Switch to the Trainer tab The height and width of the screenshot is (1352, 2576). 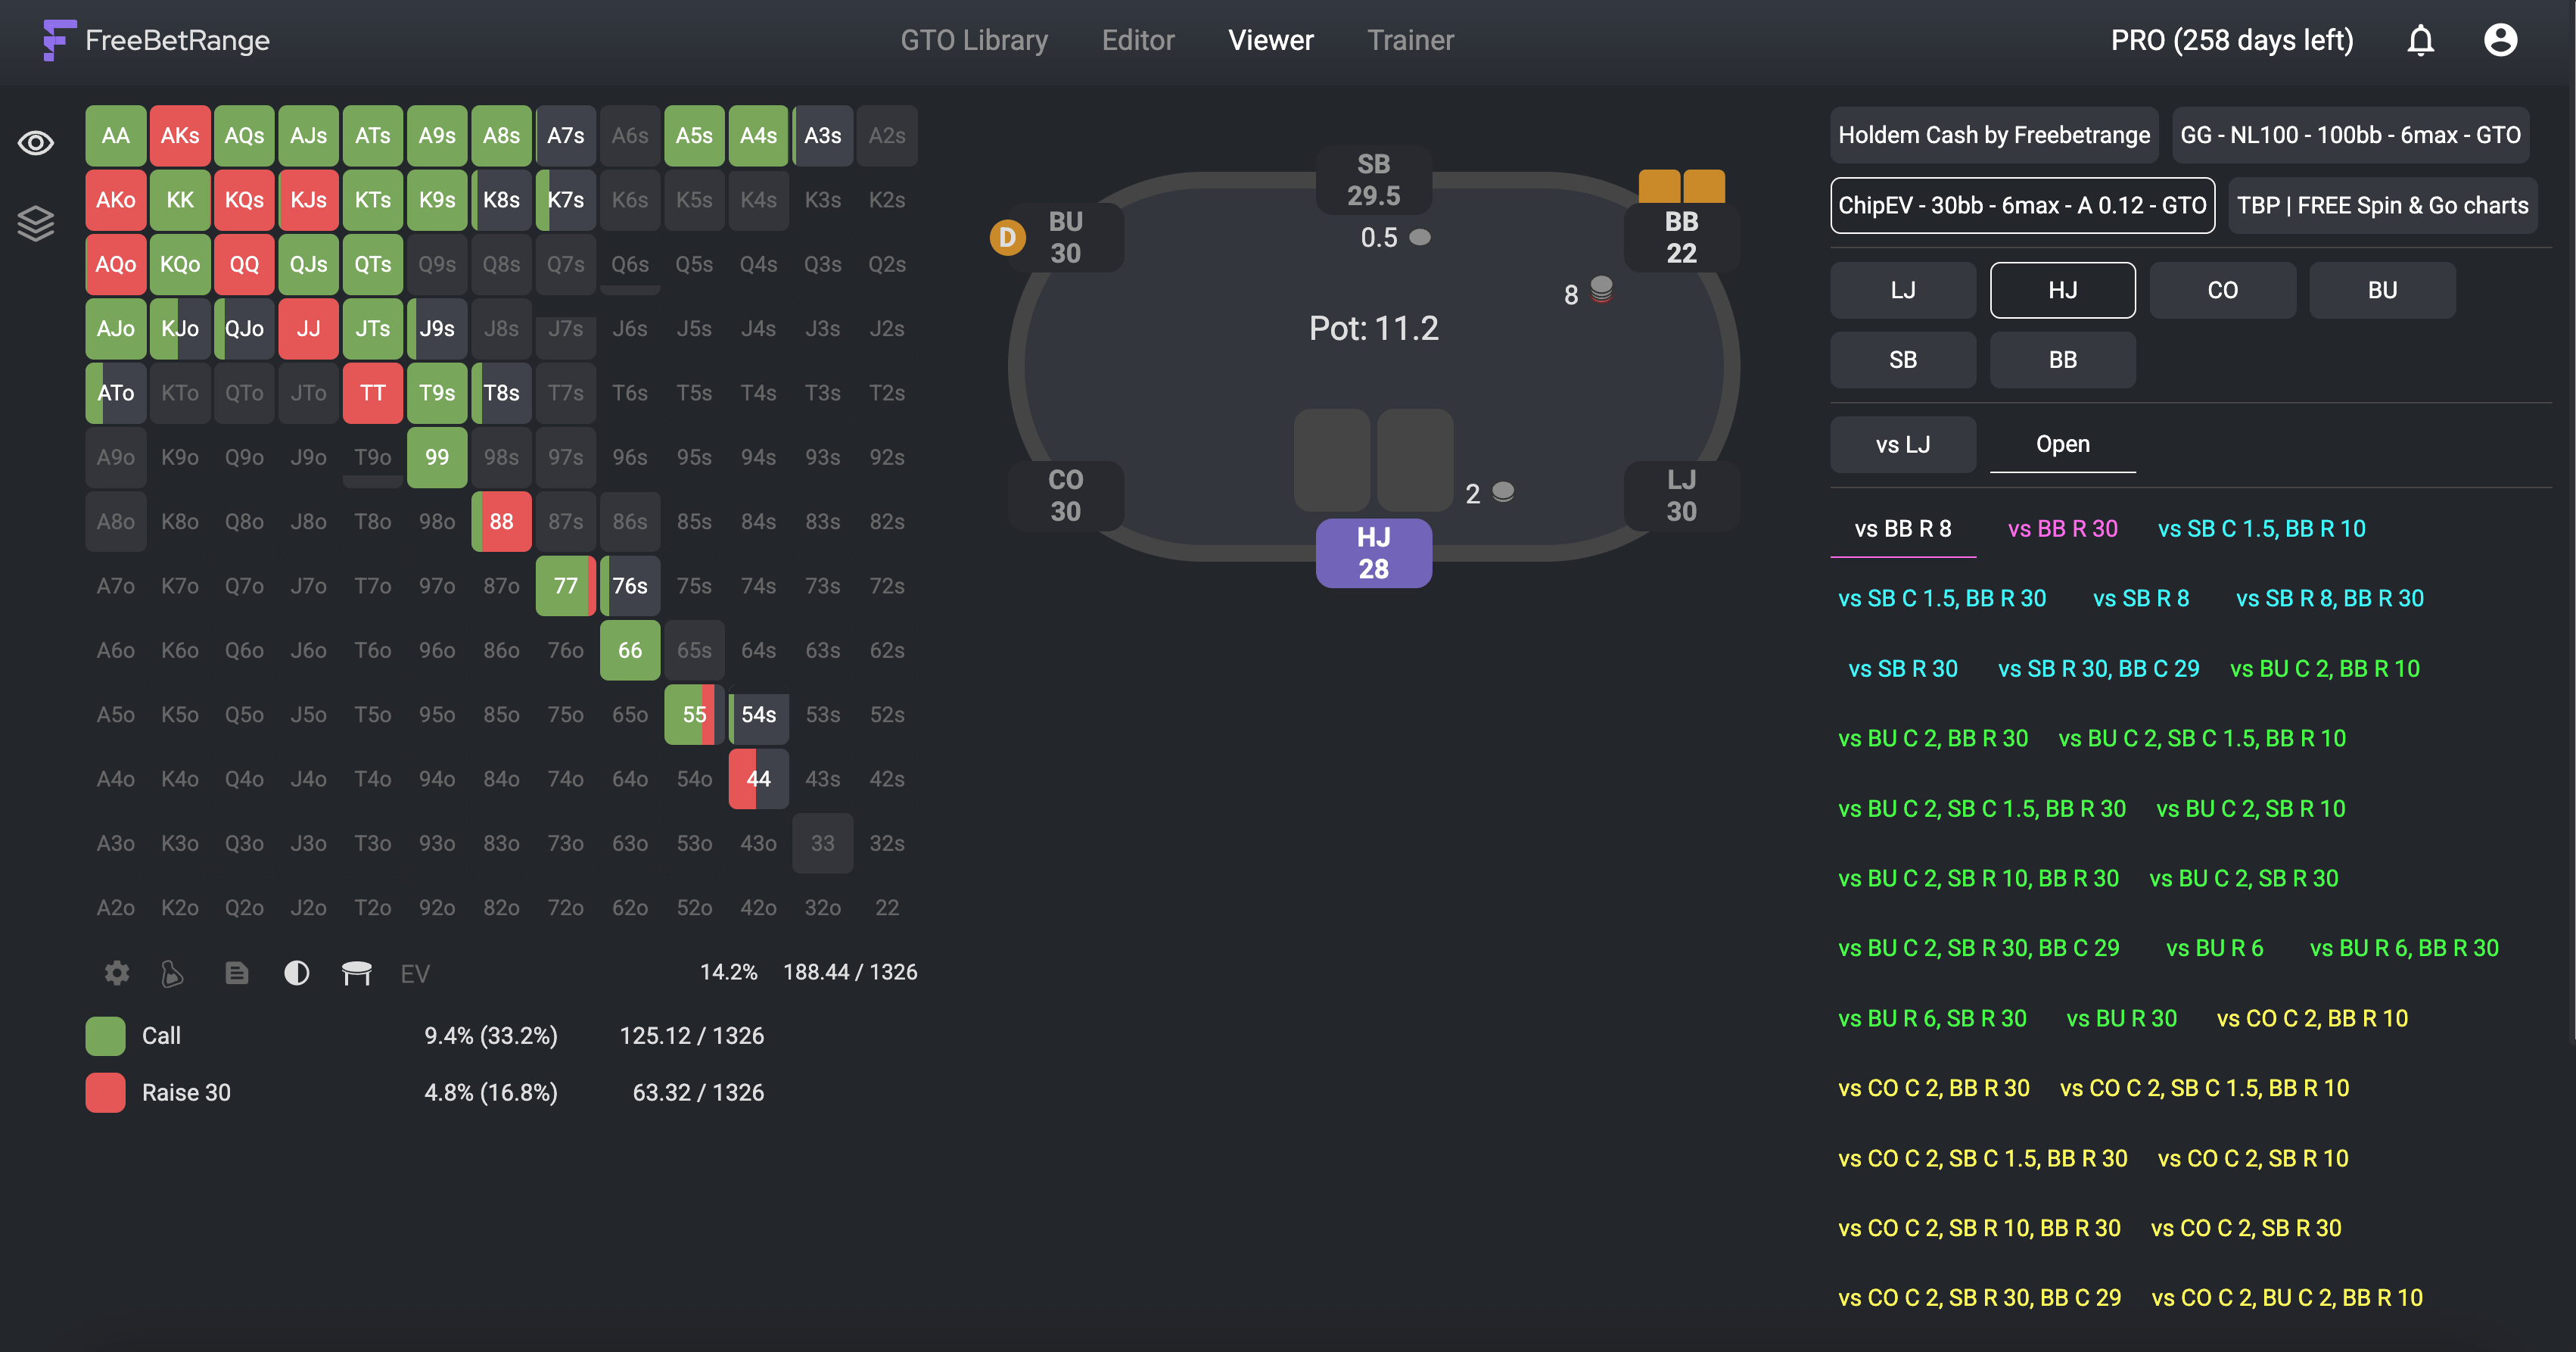[1410, 40]
